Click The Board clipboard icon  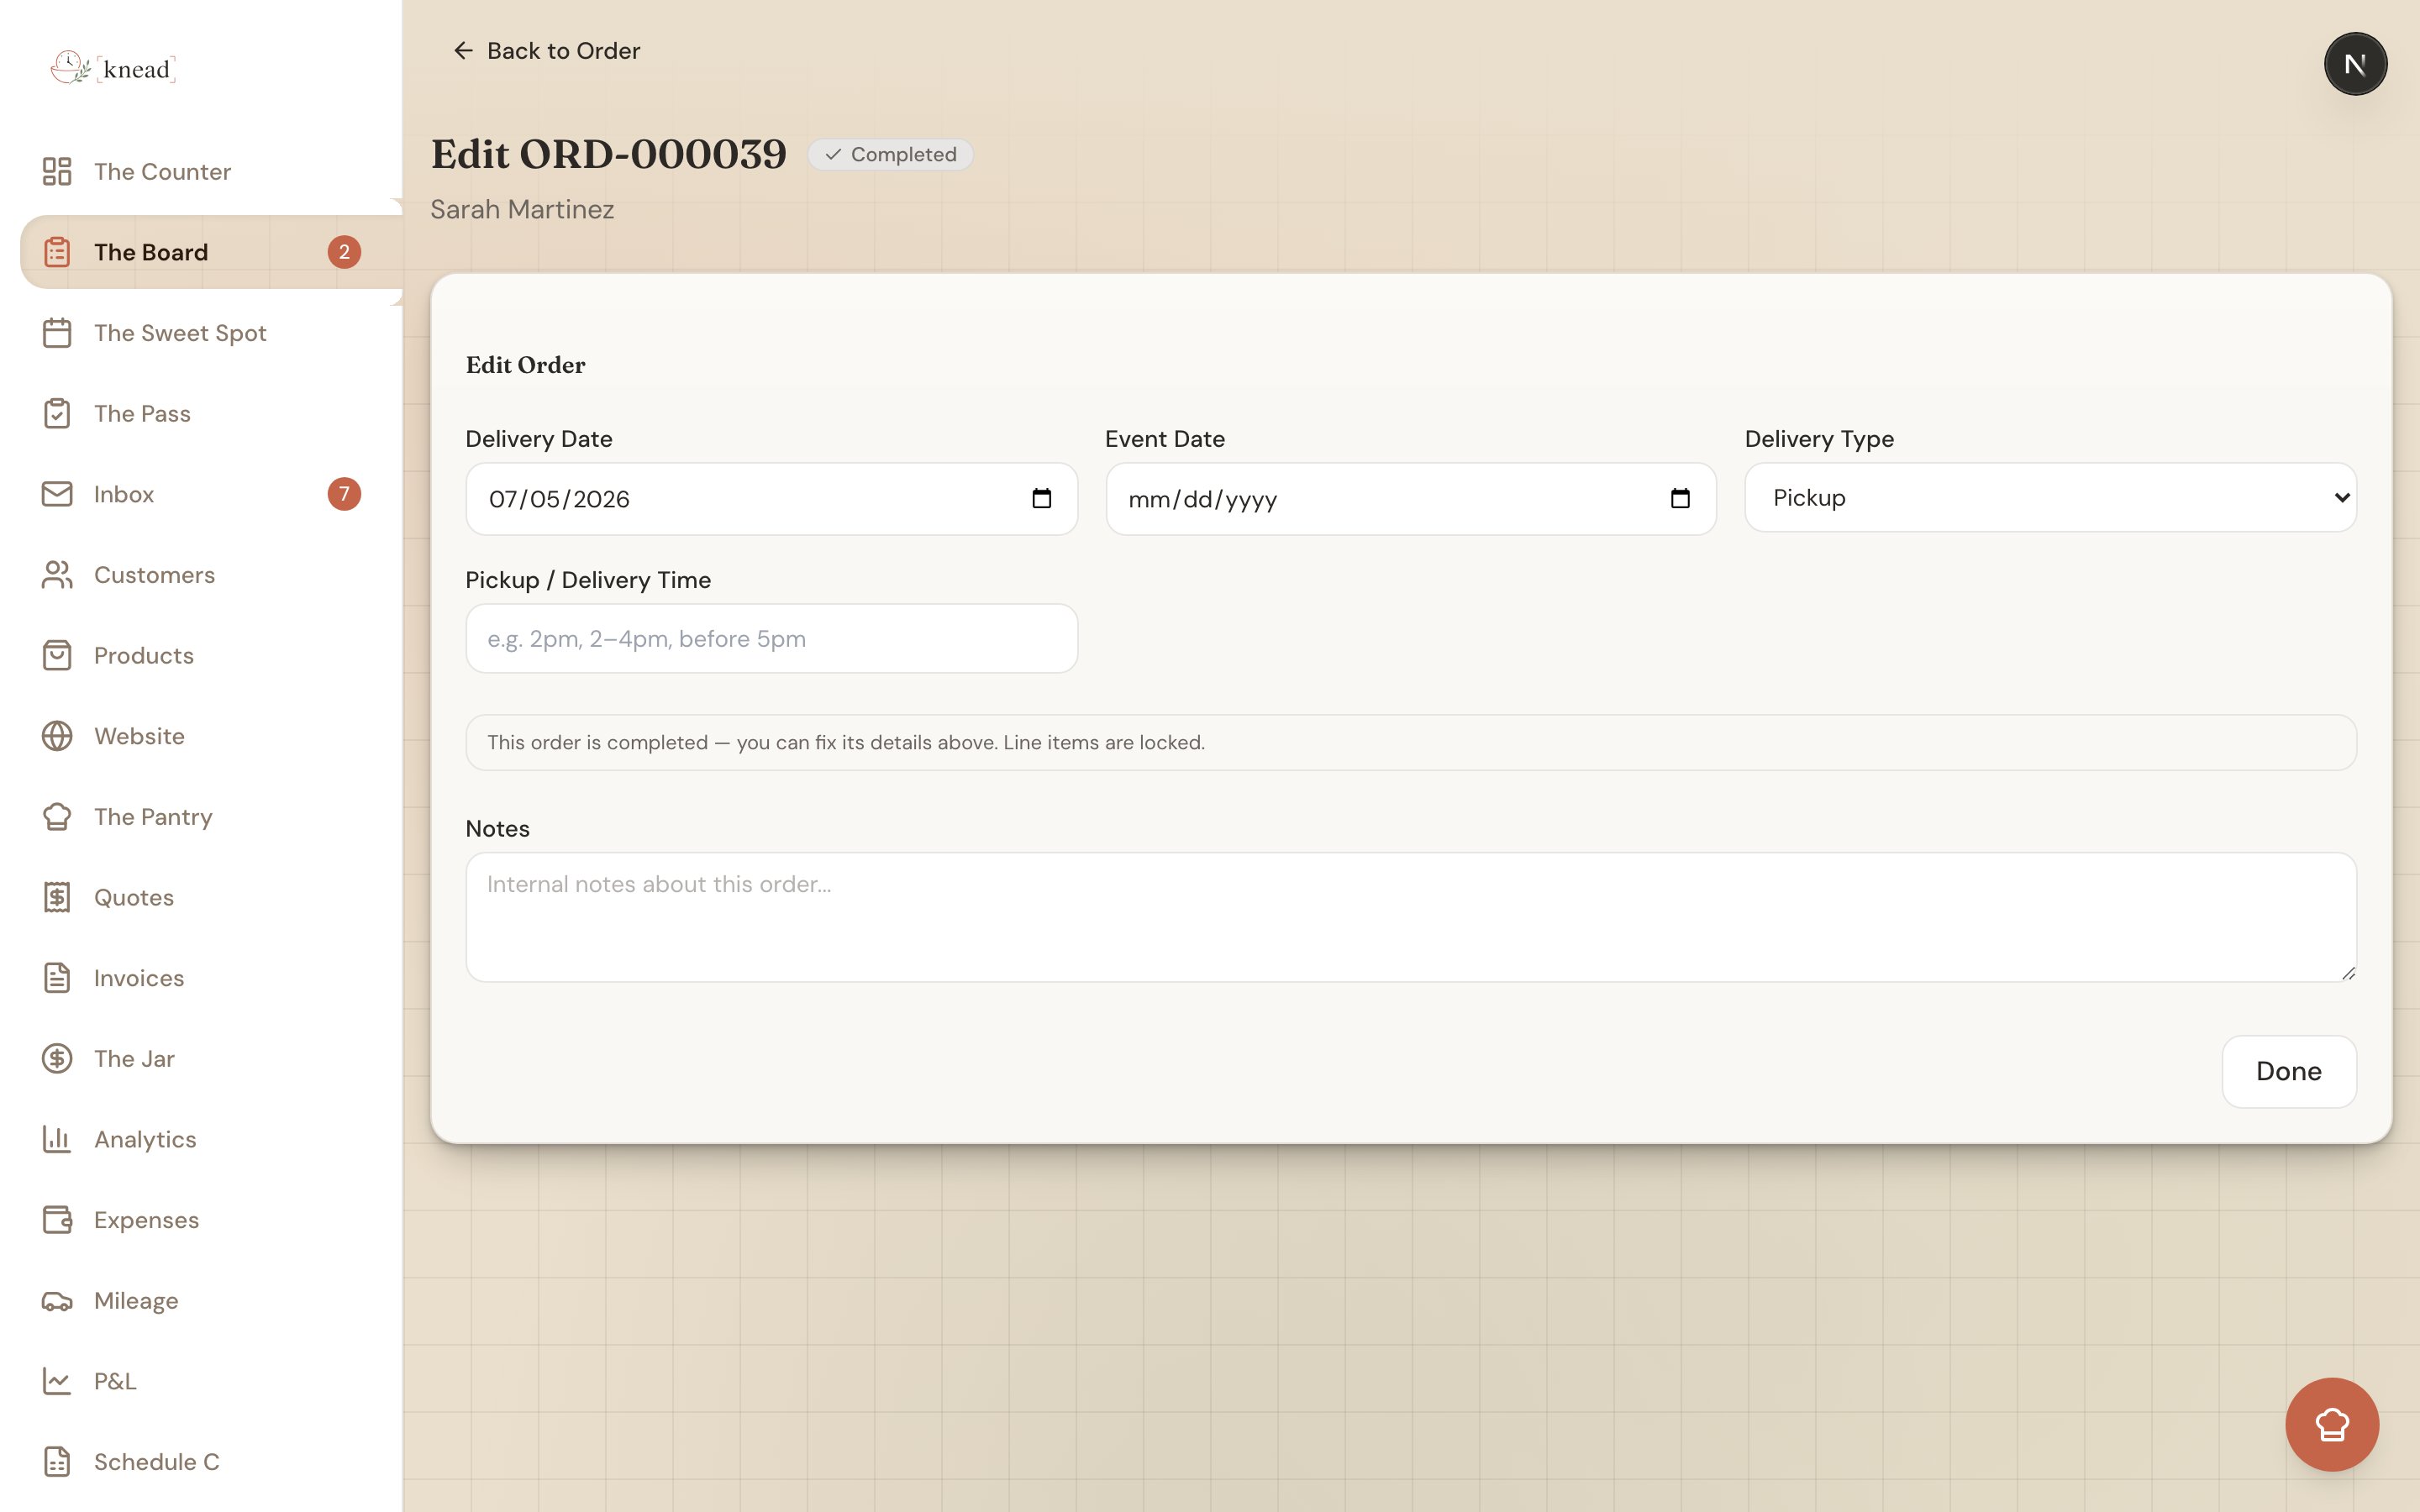click(57, 252)
